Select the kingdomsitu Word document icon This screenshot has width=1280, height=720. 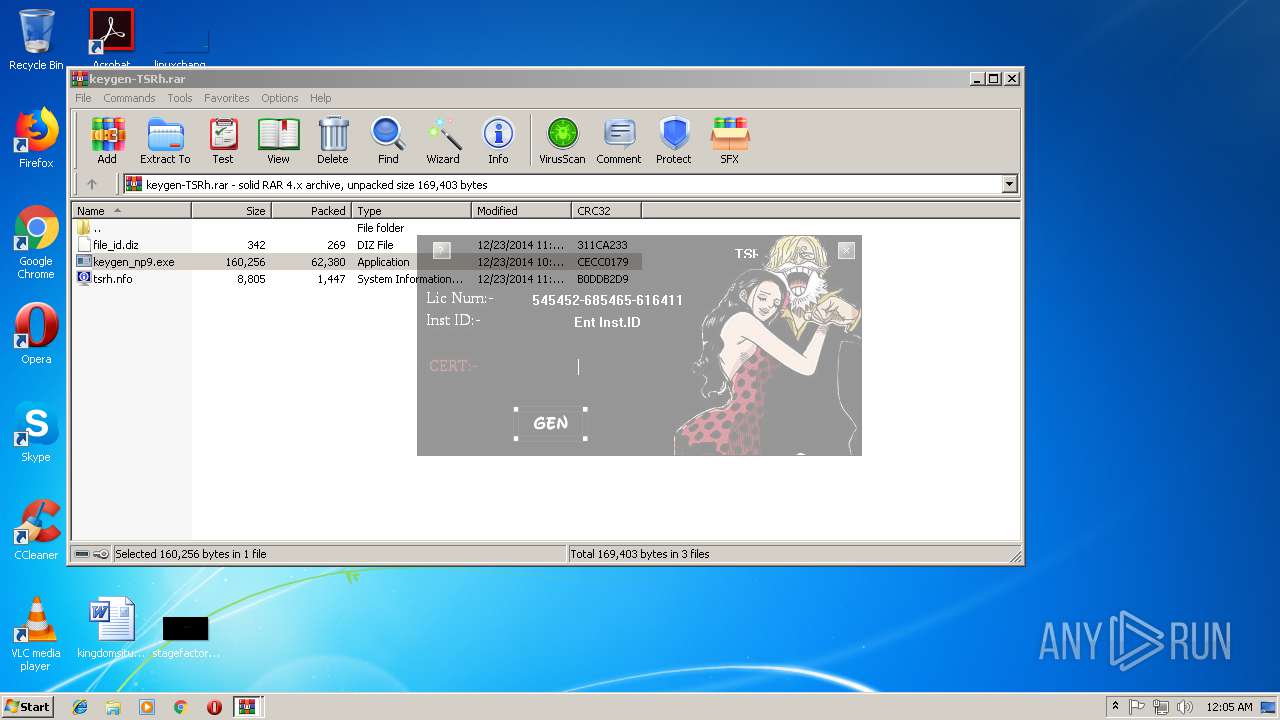[x=111, y=628]
